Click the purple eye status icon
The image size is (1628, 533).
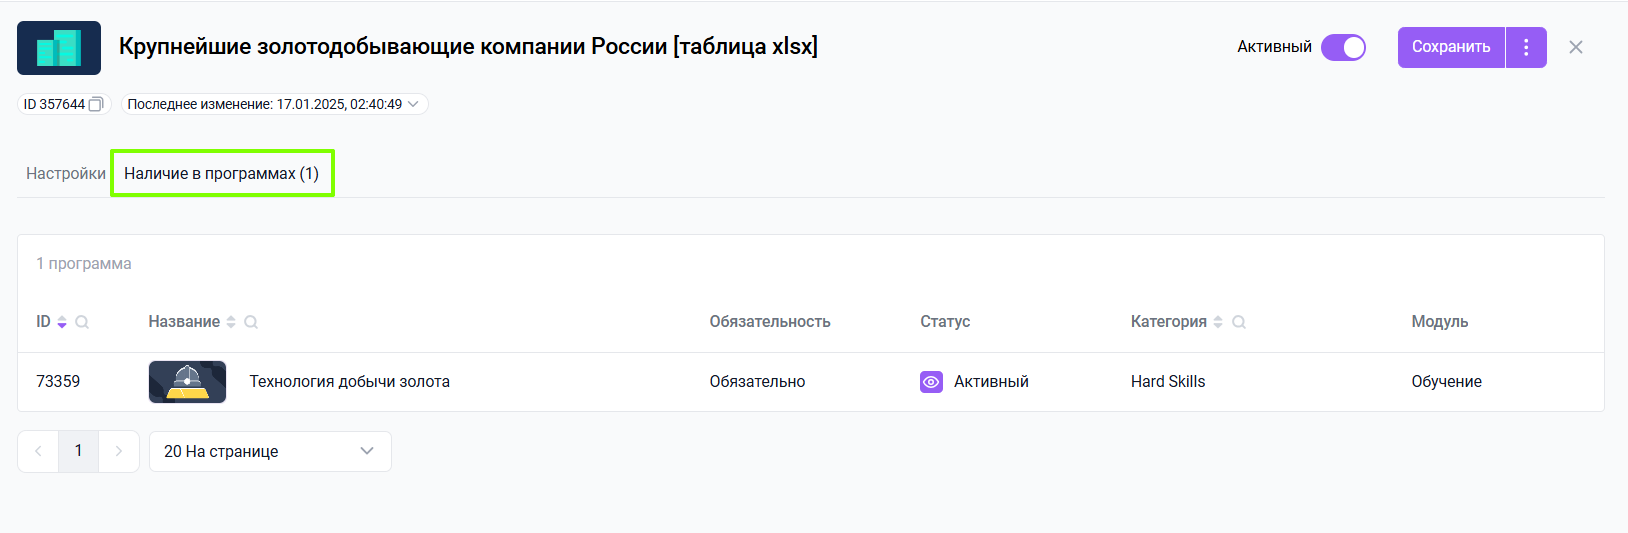point(931,382)
